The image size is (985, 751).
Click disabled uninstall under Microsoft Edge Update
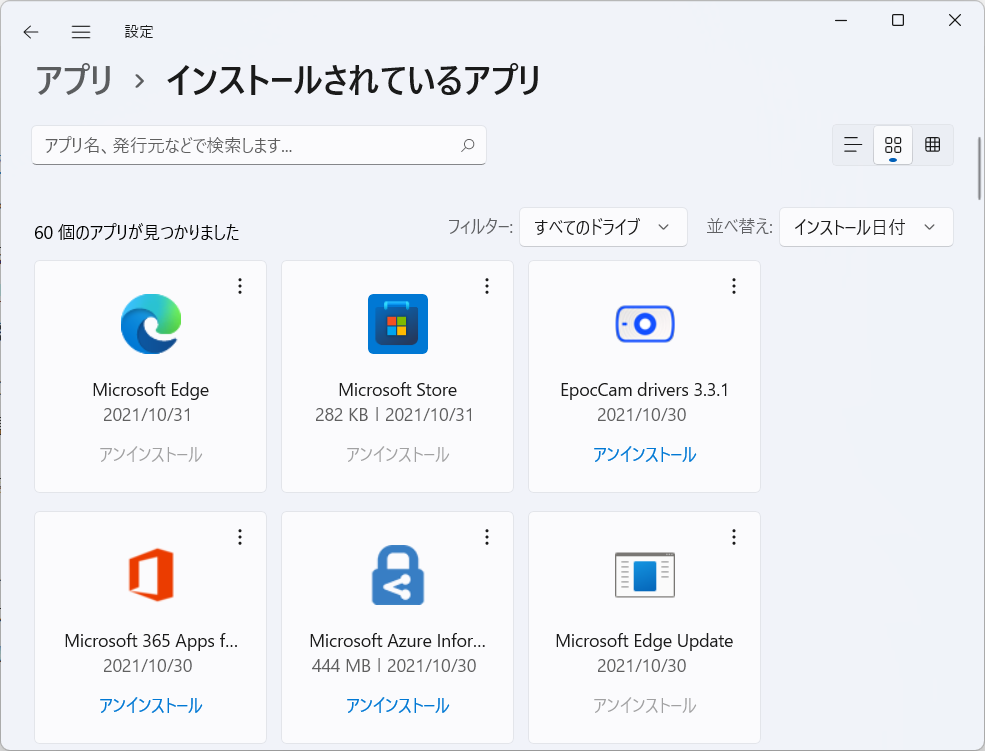click(x=645, y=706)
